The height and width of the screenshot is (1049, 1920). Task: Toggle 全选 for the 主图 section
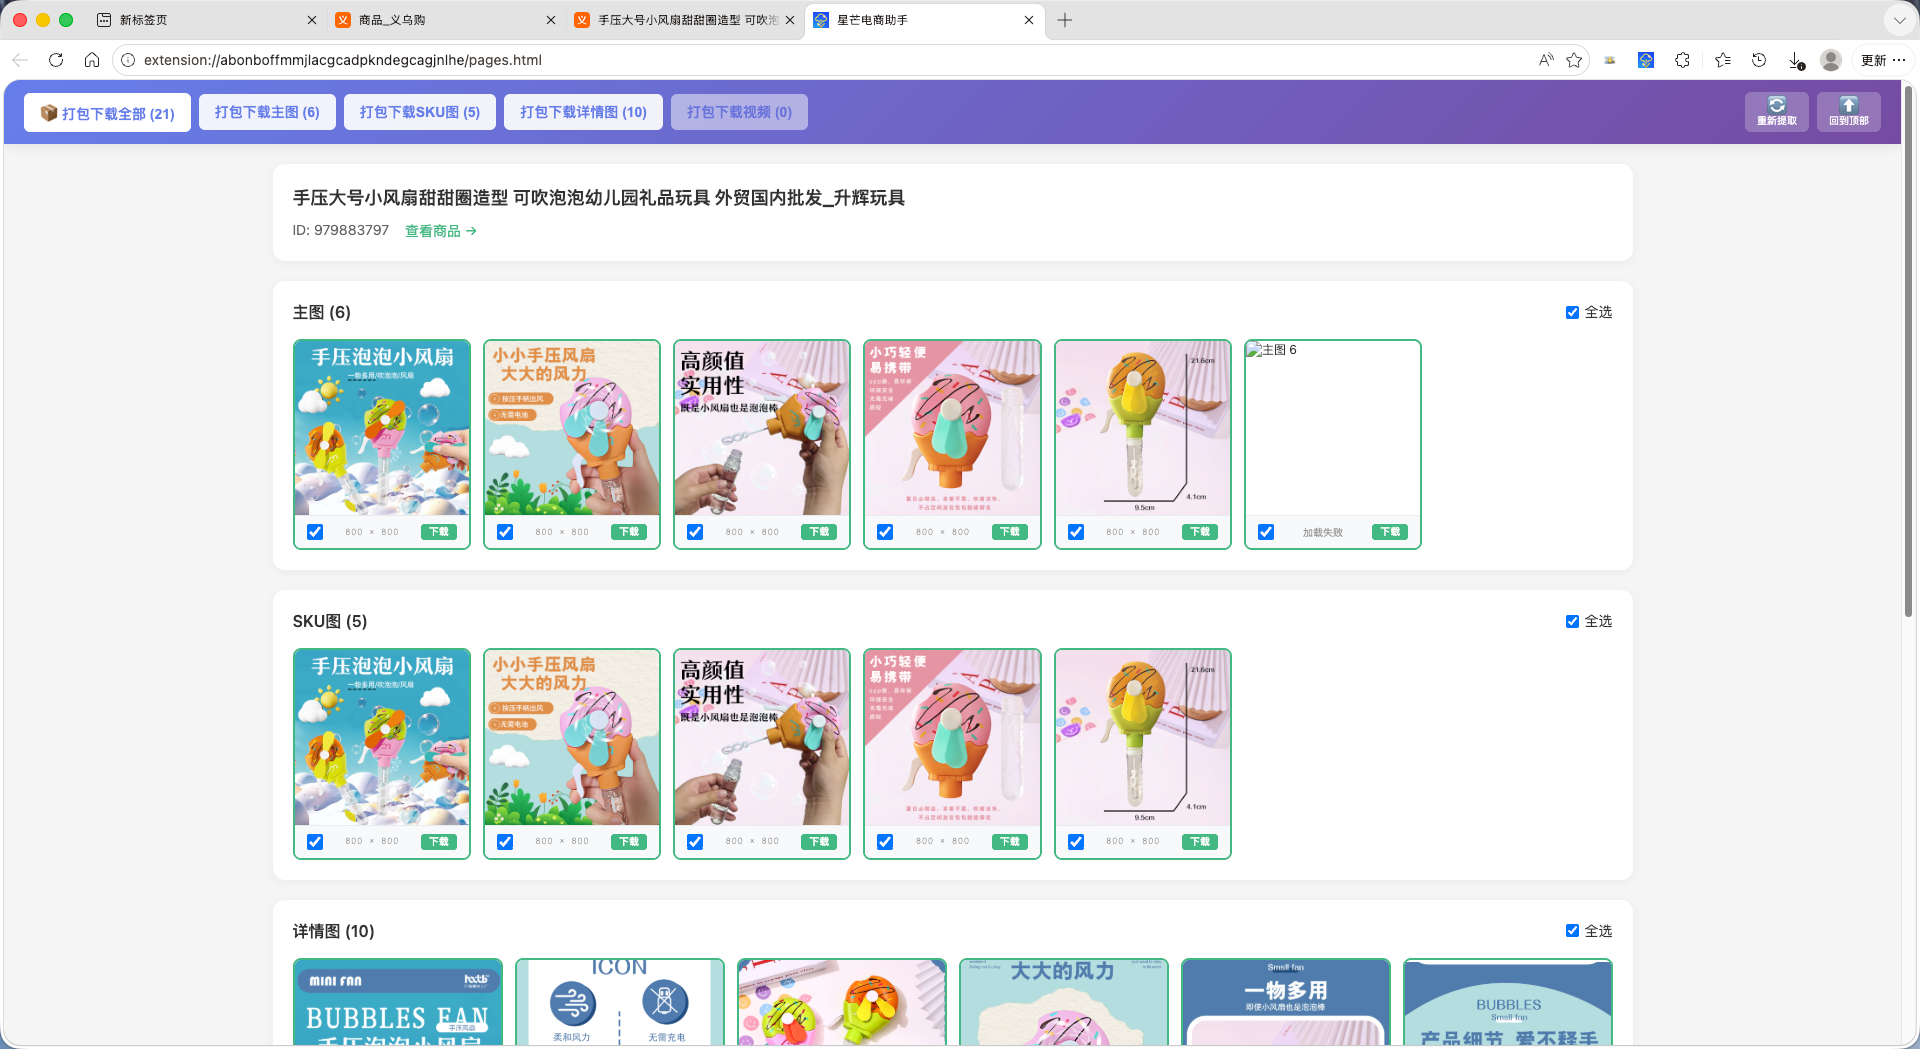1572,313
